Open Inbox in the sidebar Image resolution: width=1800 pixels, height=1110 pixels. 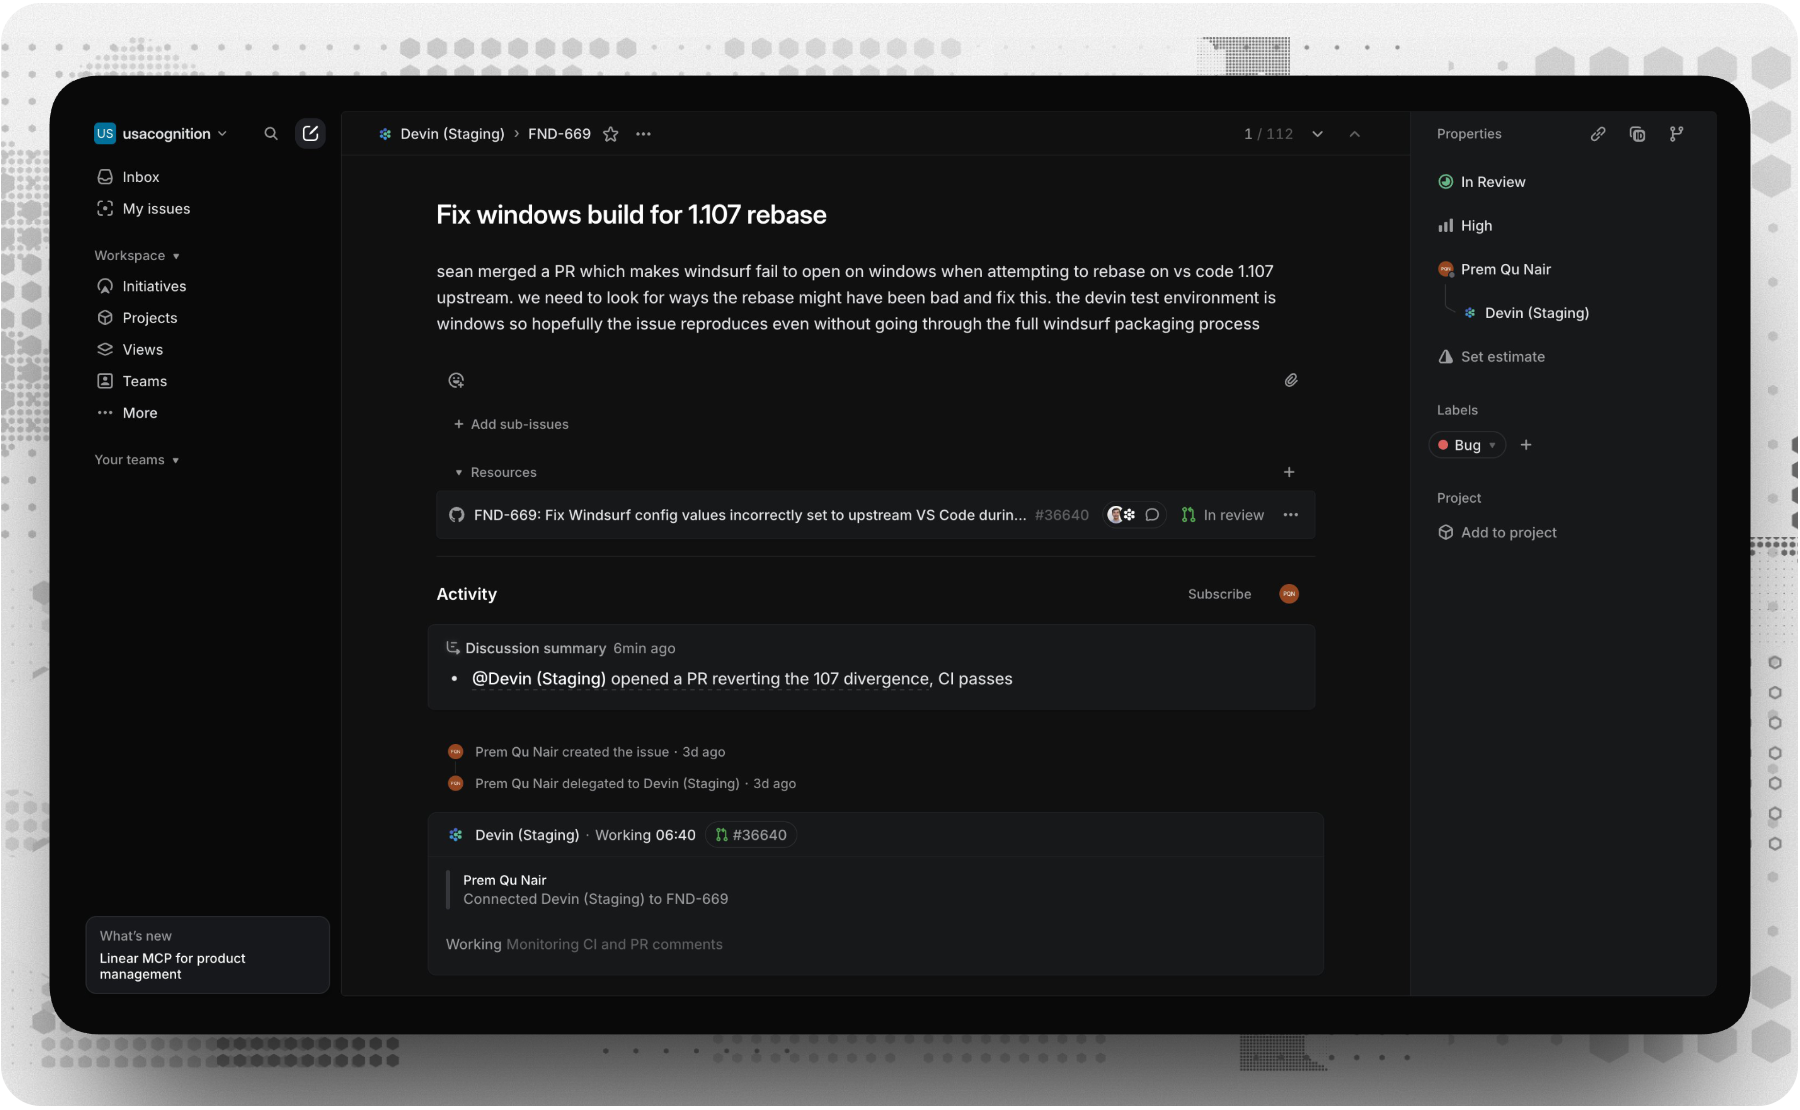coord(141,177)
